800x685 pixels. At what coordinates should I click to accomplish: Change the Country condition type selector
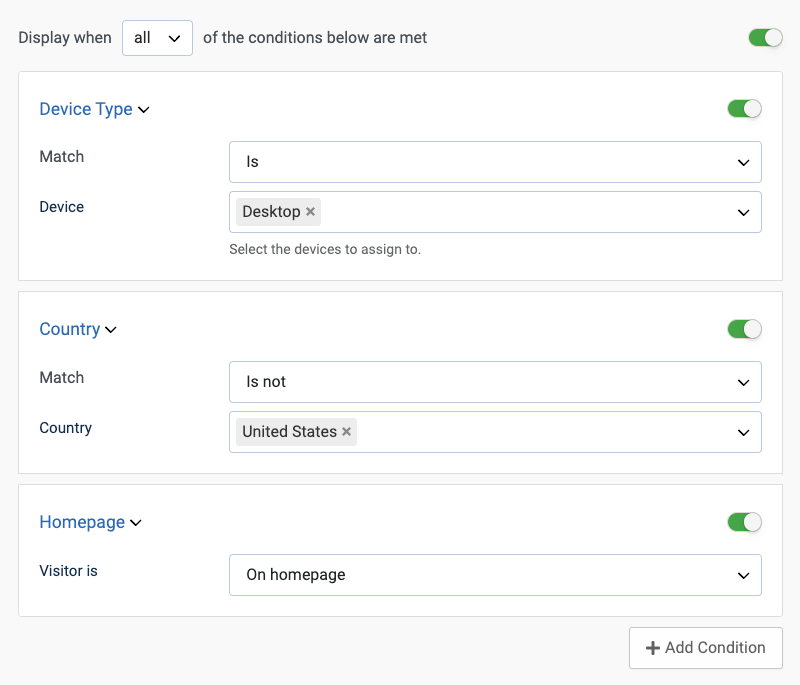tap(78, 329)
